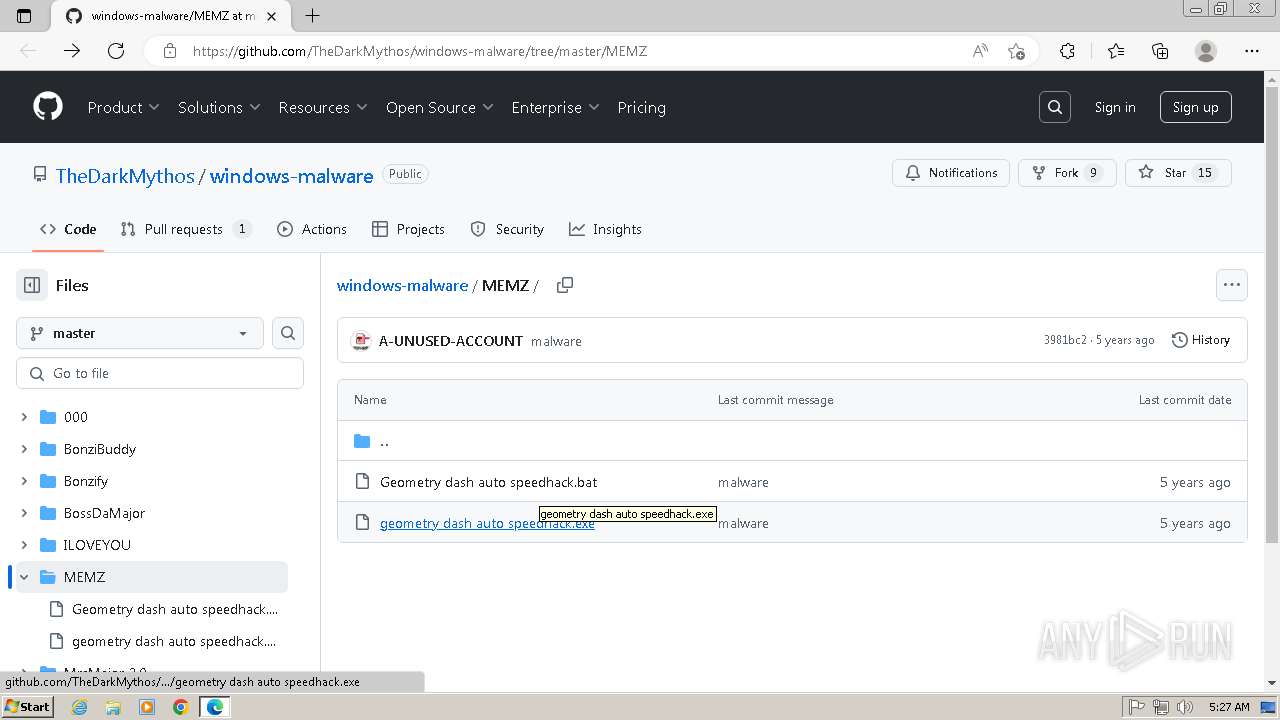Click the Read aloud icon in address bar
This screenshot has height=720, width=1280.
[980, 51]
